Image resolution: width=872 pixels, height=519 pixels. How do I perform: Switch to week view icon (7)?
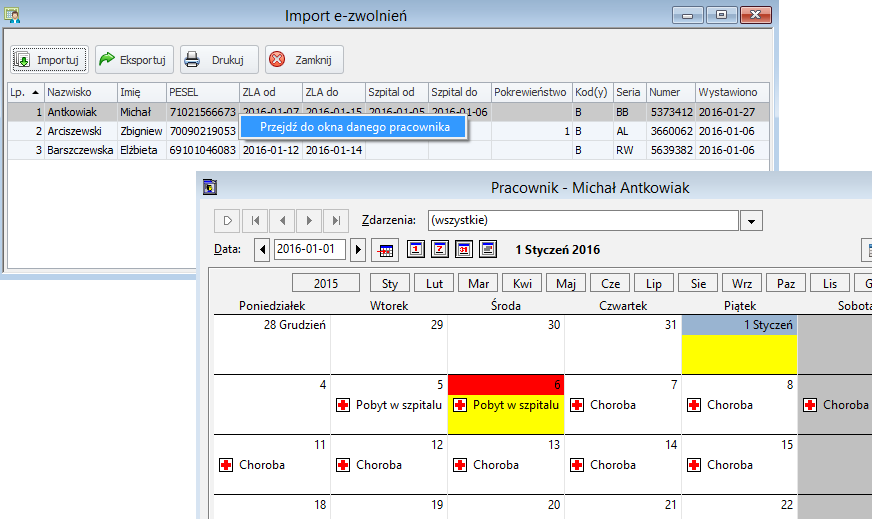[440, 249]
